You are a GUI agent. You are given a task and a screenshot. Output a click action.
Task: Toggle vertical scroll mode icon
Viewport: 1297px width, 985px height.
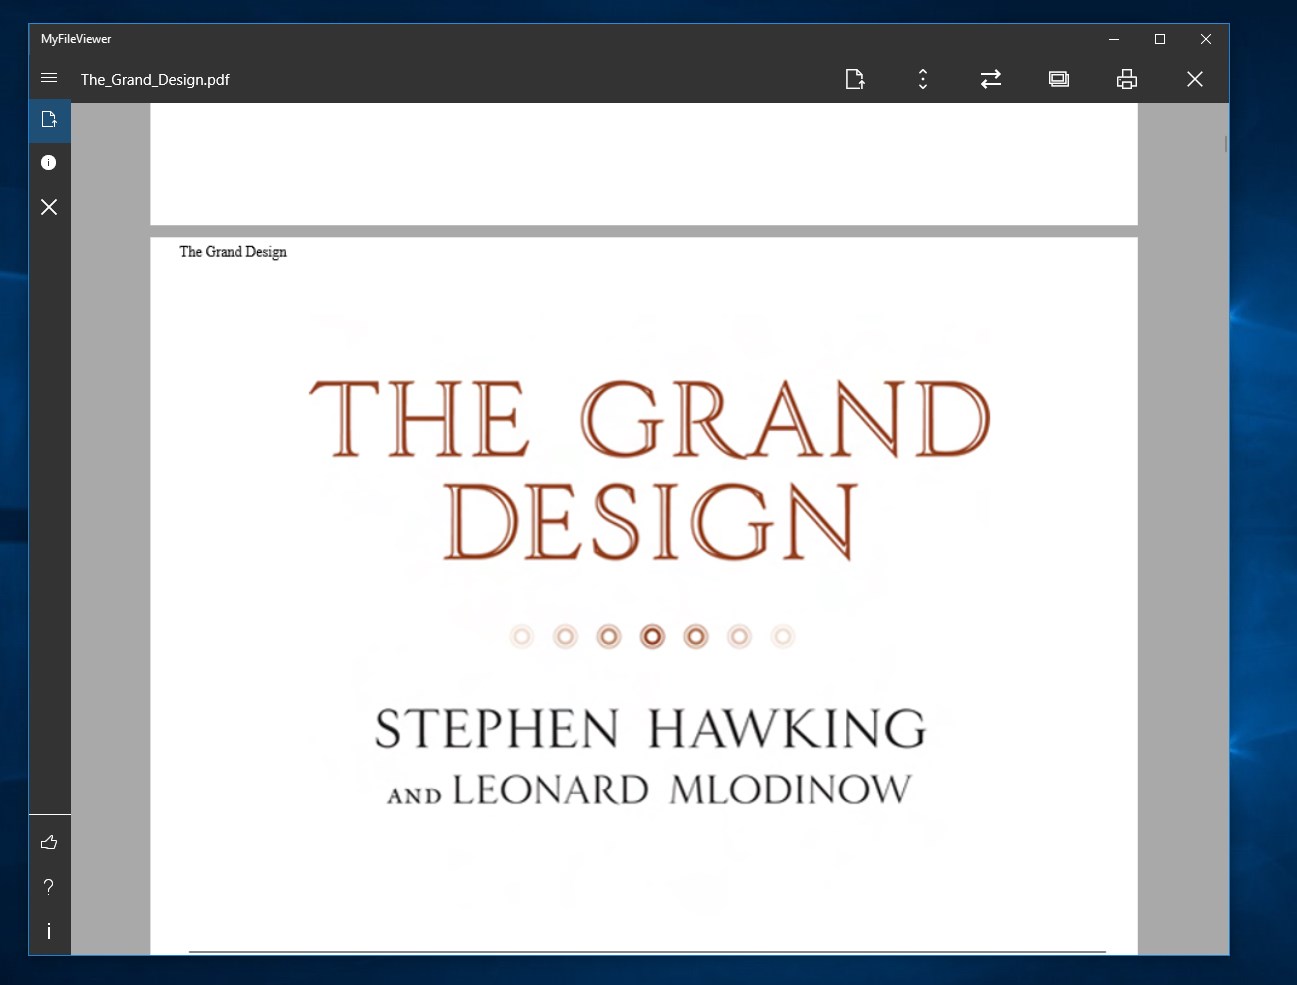click(923, 79)
